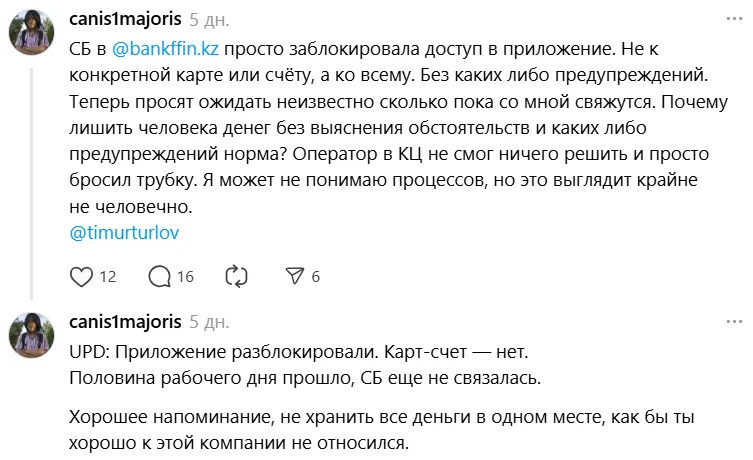753x460 pixels.
Task: Open the first post's '5 дн.' timestamp
Action: pos(209,18)
